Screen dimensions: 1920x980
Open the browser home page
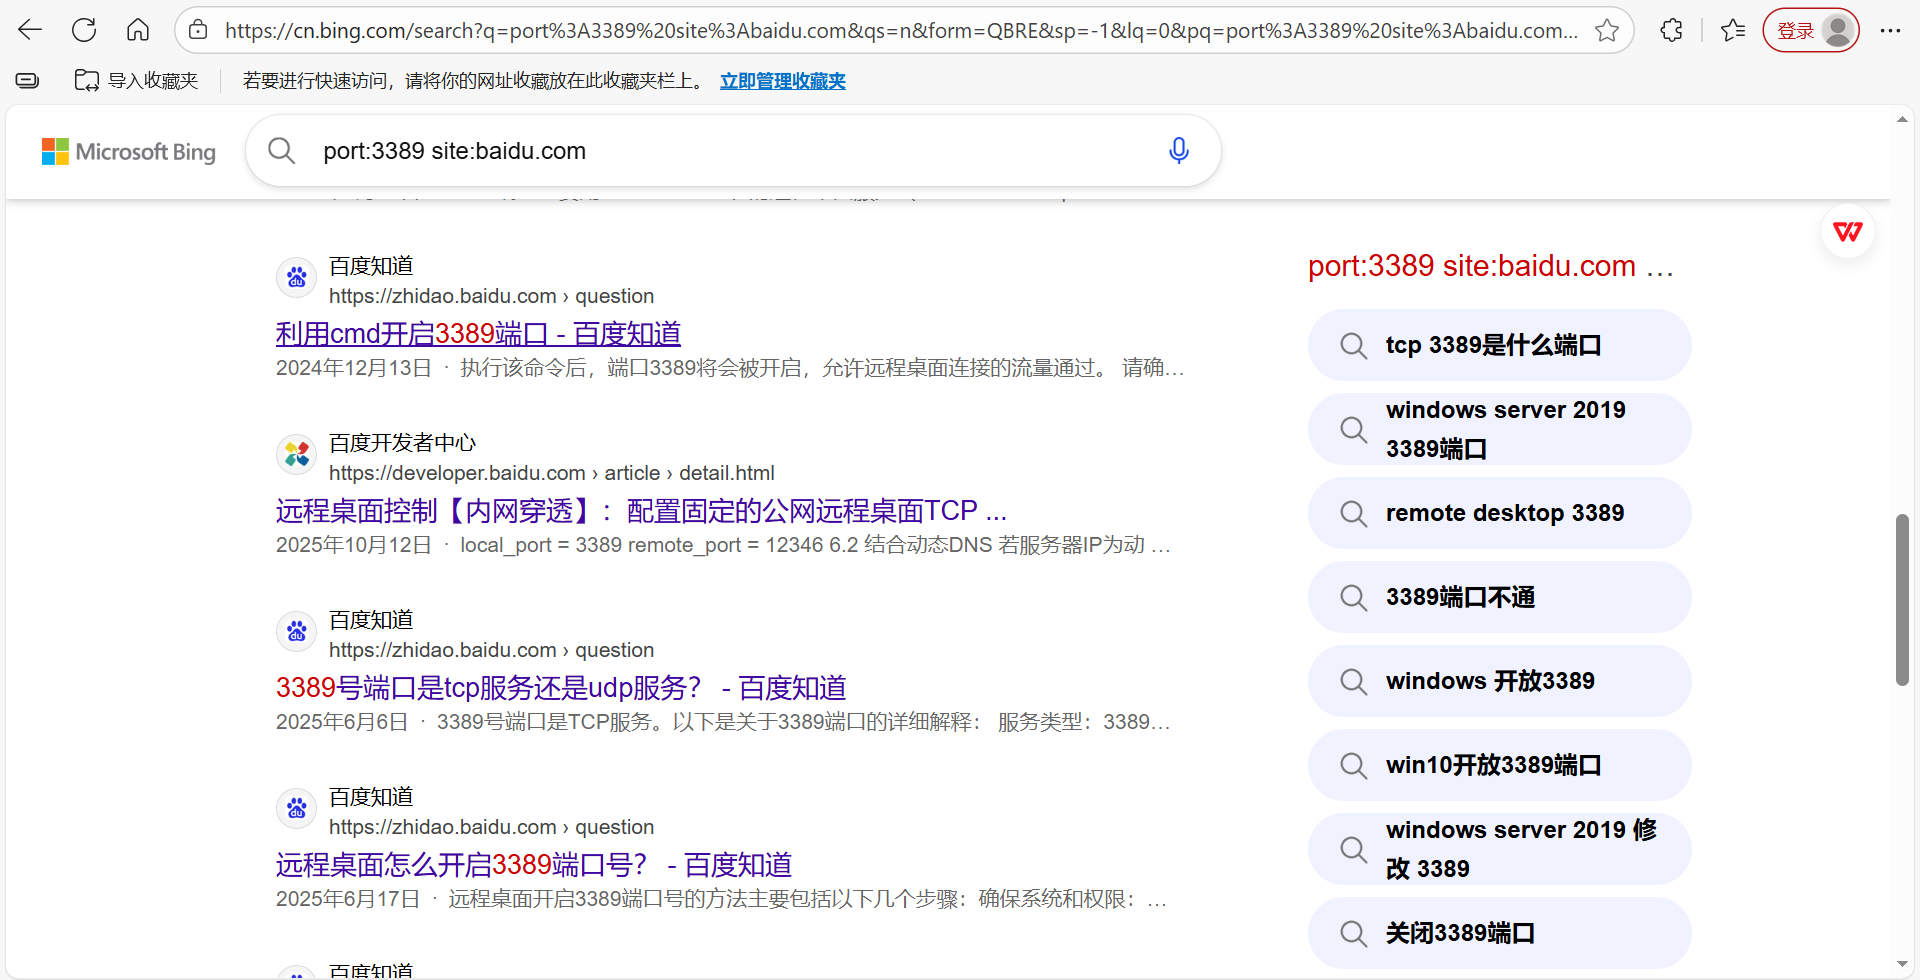pos(138,30)
